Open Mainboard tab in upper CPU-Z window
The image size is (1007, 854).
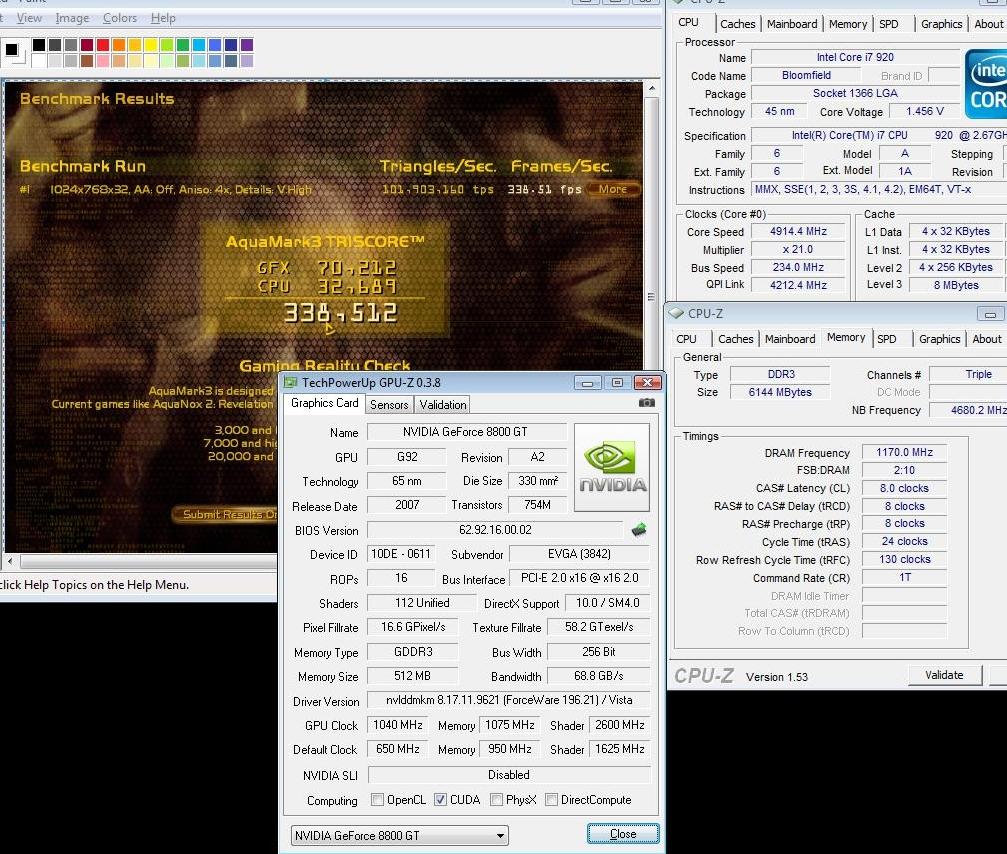tap(792, 24)
